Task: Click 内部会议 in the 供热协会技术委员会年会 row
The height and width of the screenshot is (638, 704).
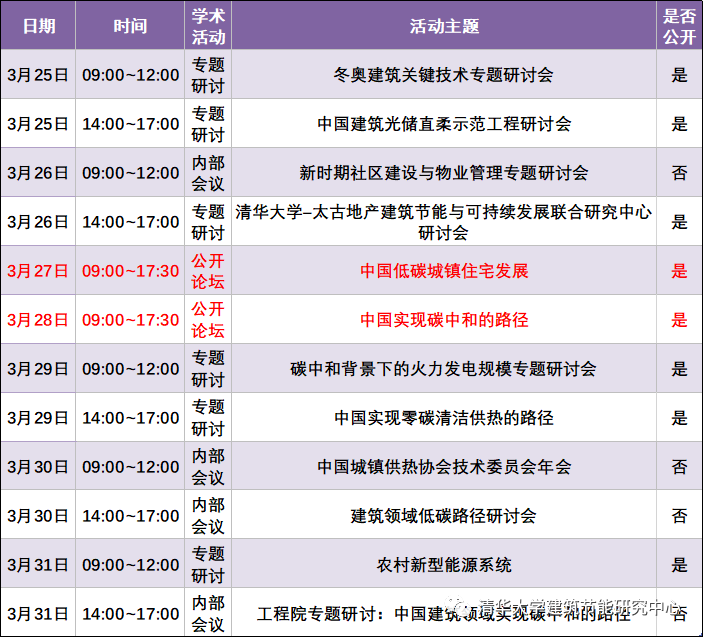Action: click(x=208, y=466)
